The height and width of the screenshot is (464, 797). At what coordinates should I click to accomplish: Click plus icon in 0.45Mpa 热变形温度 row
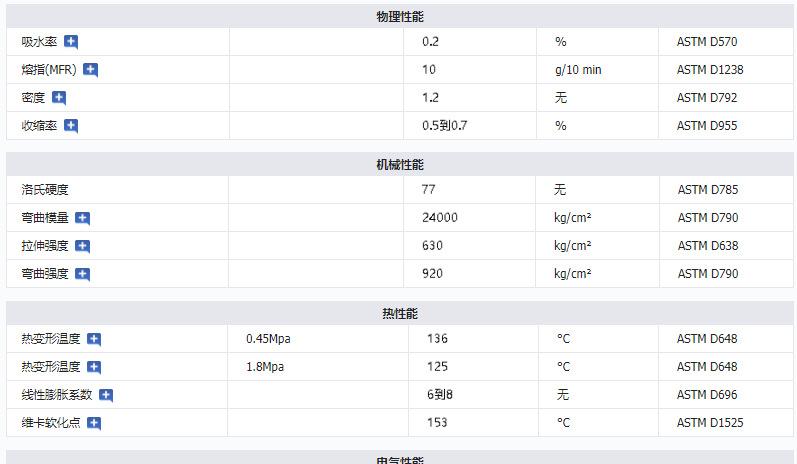(x=94, y=339)
